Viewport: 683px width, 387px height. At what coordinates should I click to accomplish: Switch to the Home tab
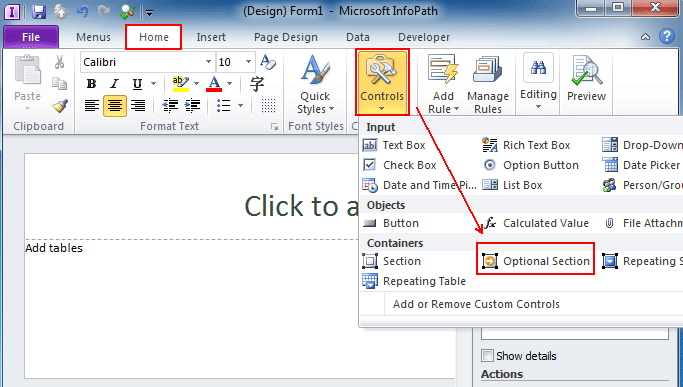coord(154,37)
